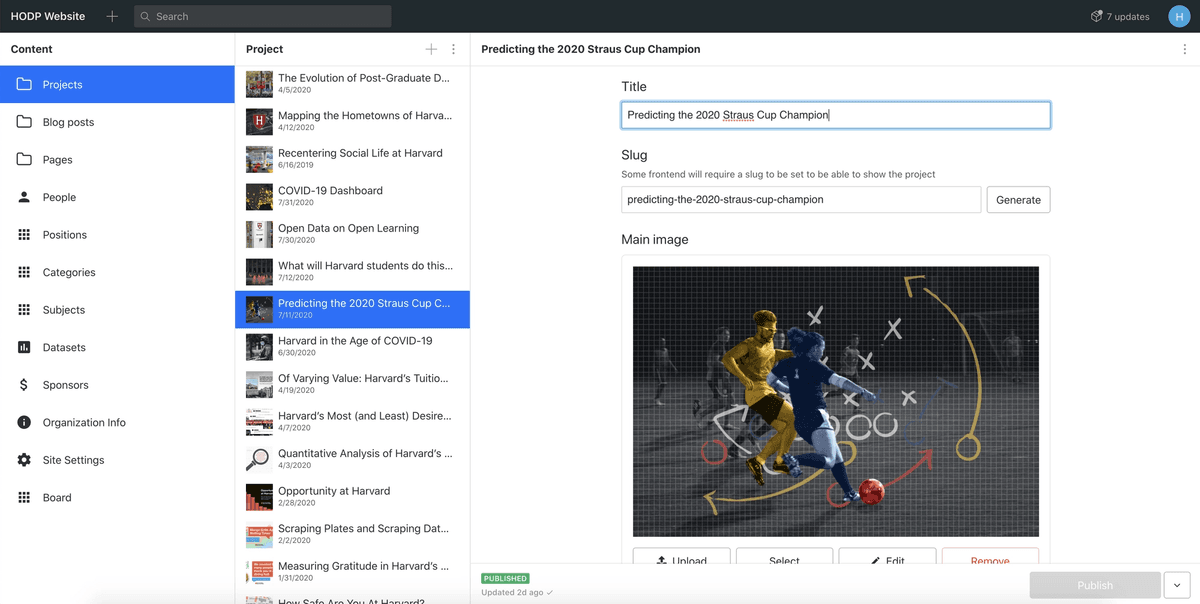The image size is (1200, 604).
Task: Click the Edit pencil icon
Action: 875,561
